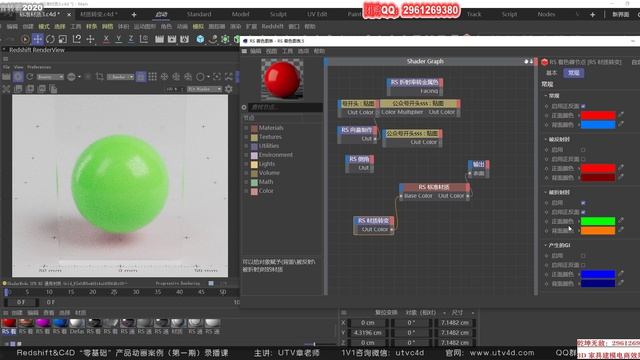Open the orange back color swatch
640x360 pixels.
point(598,231)
